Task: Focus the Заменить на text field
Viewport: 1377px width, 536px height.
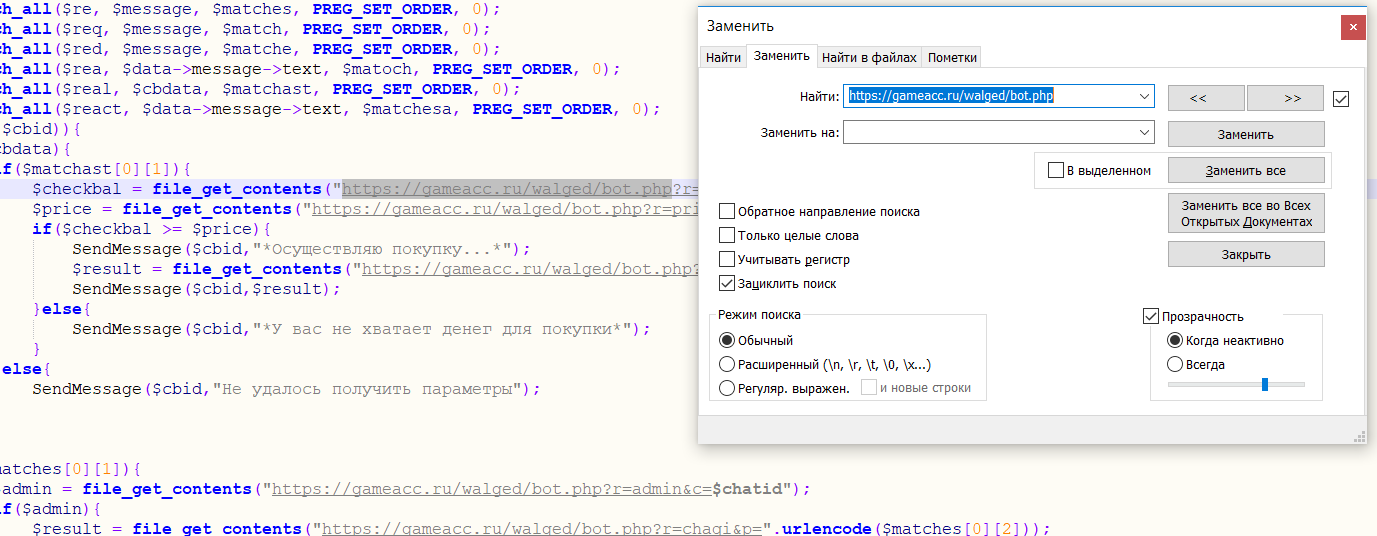Action: point(990,132)
